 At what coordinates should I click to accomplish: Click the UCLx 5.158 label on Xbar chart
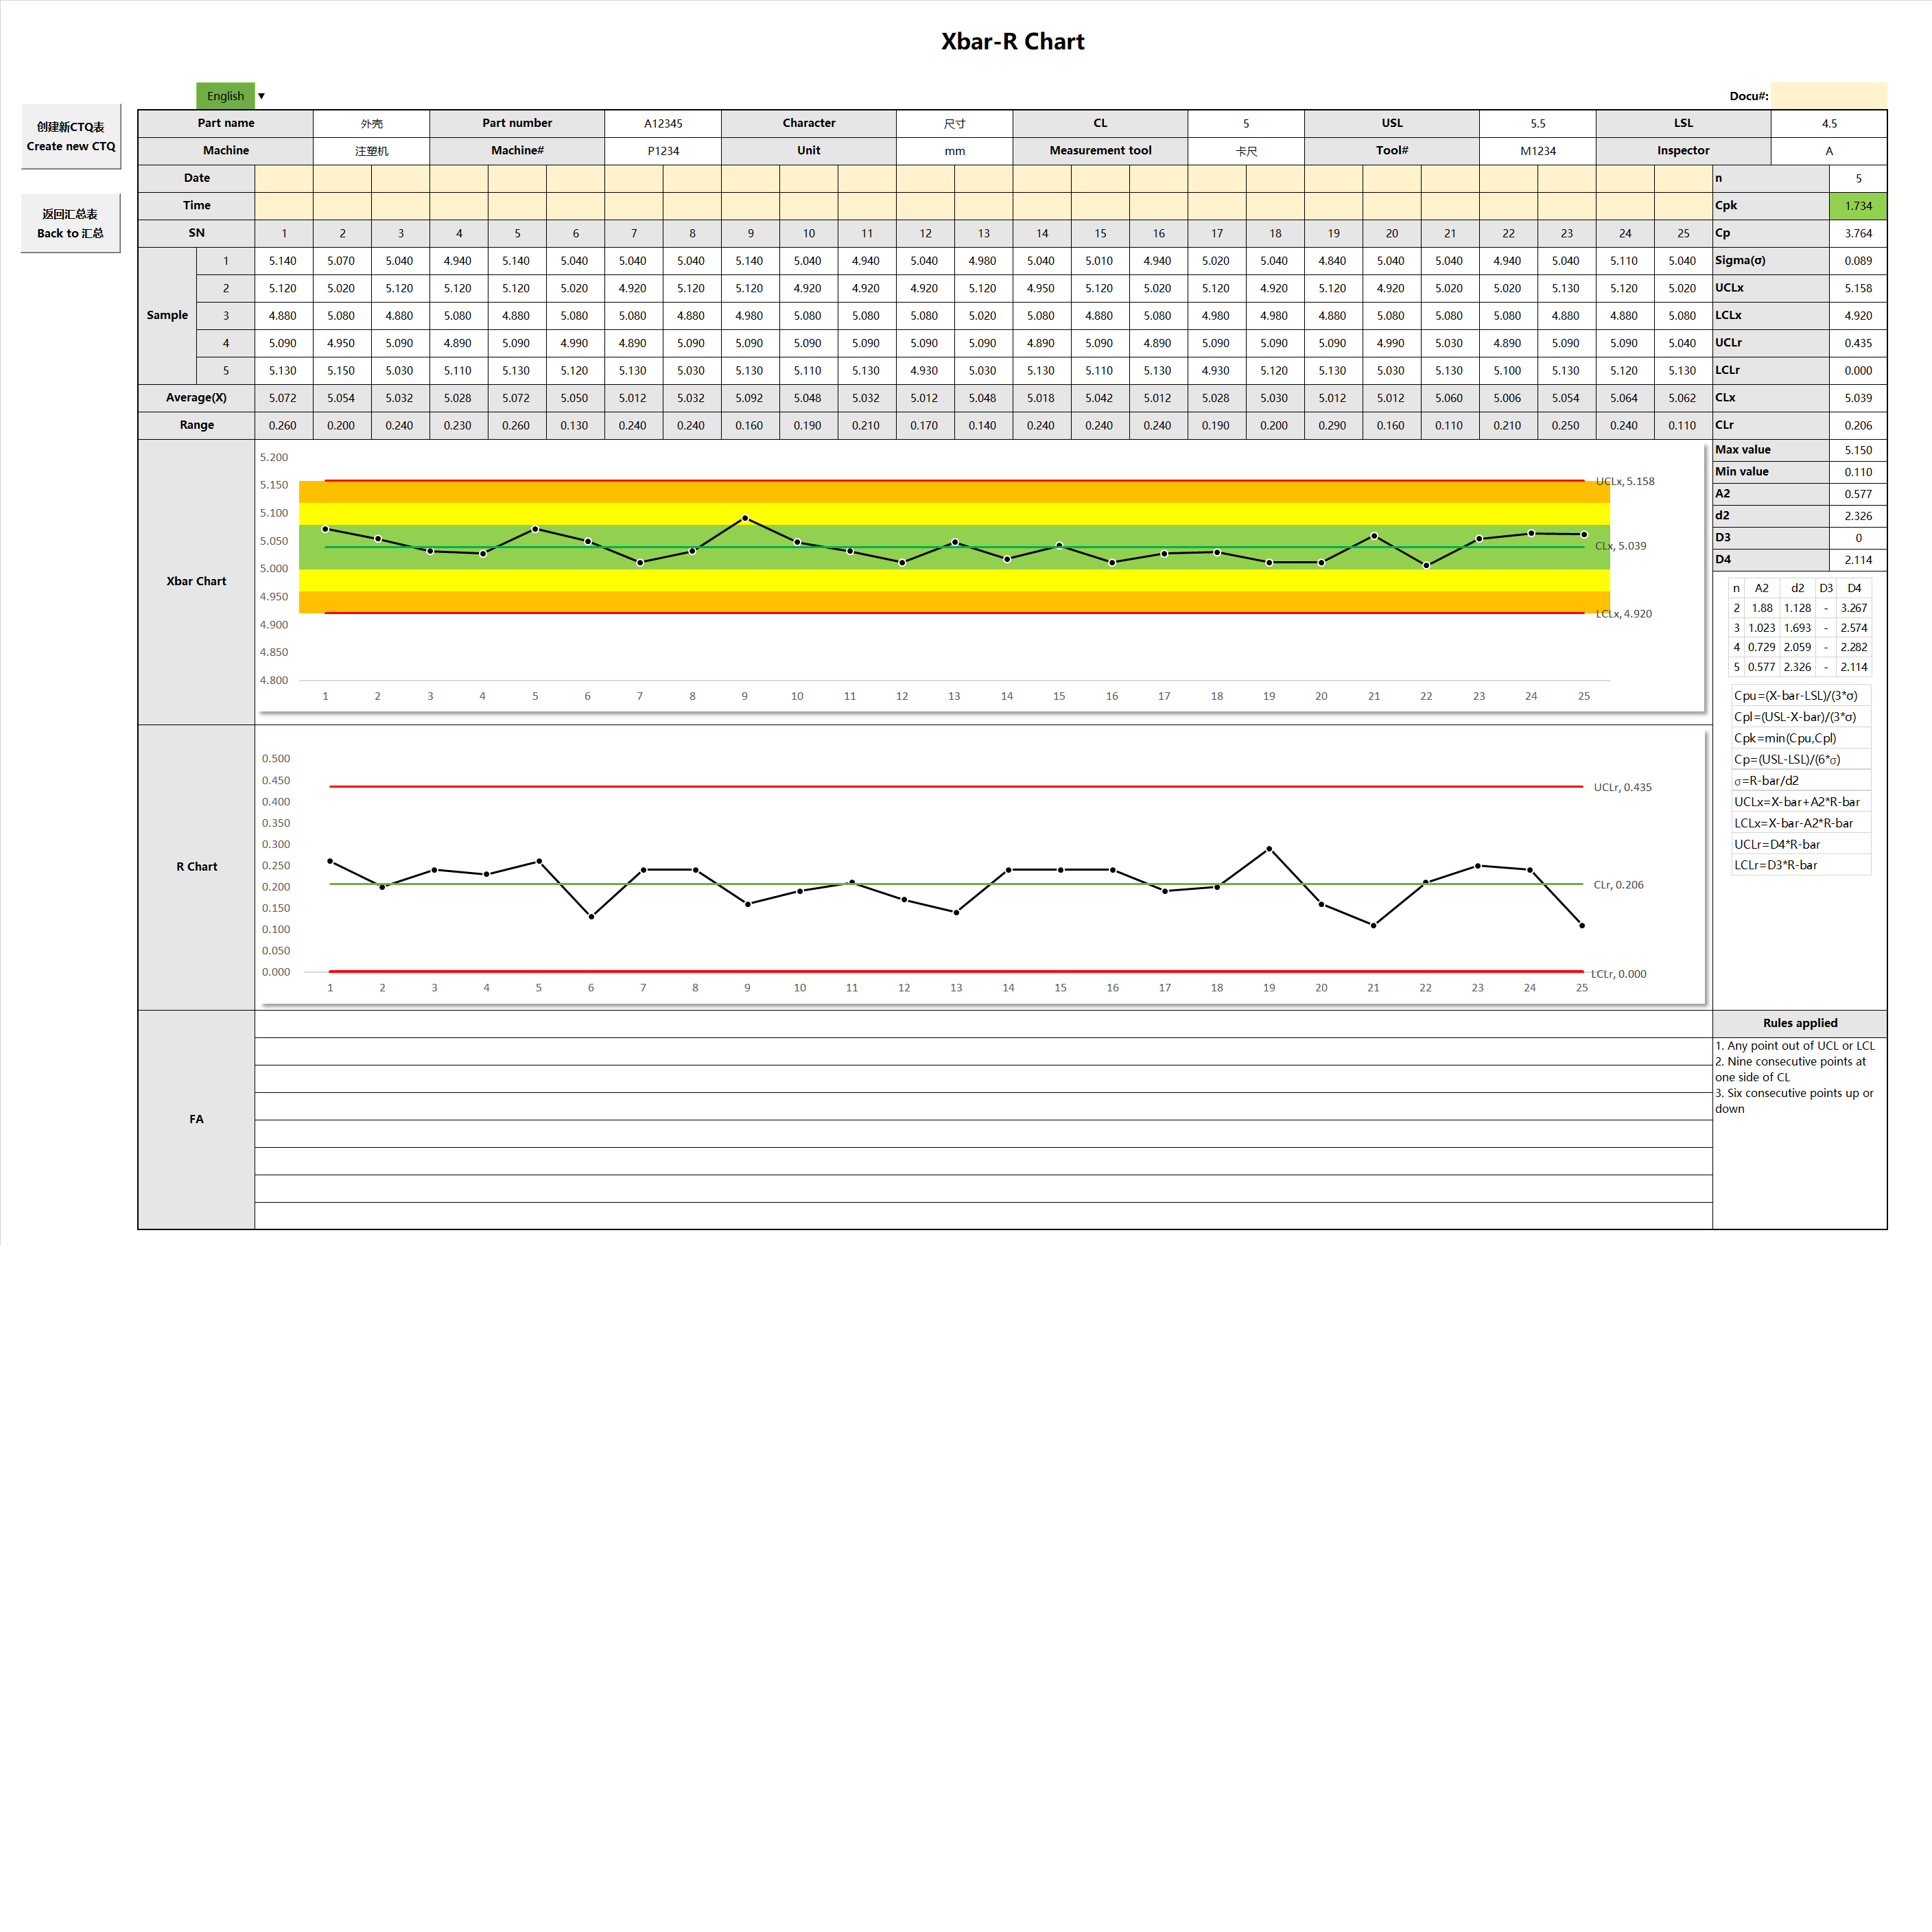[1625, 481]
